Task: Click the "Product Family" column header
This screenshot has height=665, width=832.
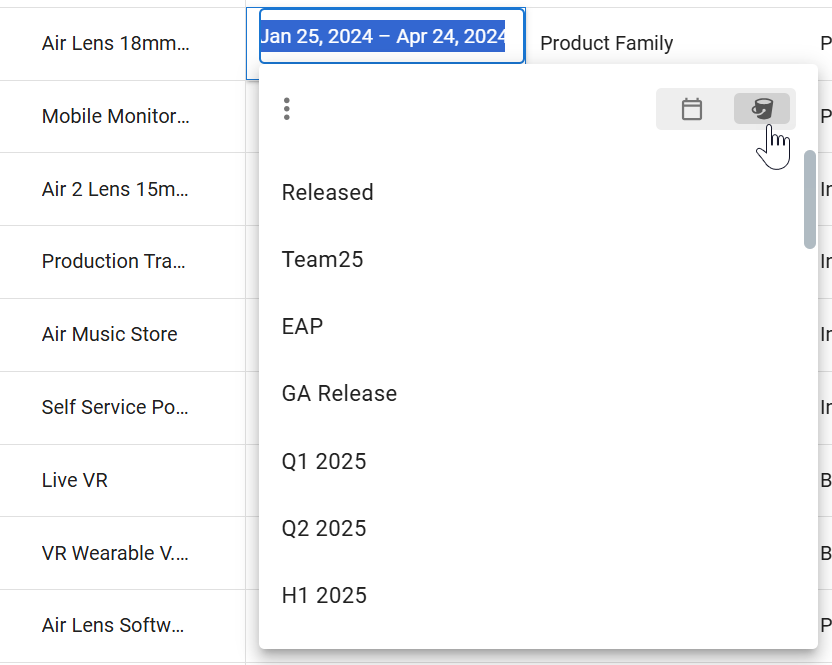Action: (x=607, y=43)
